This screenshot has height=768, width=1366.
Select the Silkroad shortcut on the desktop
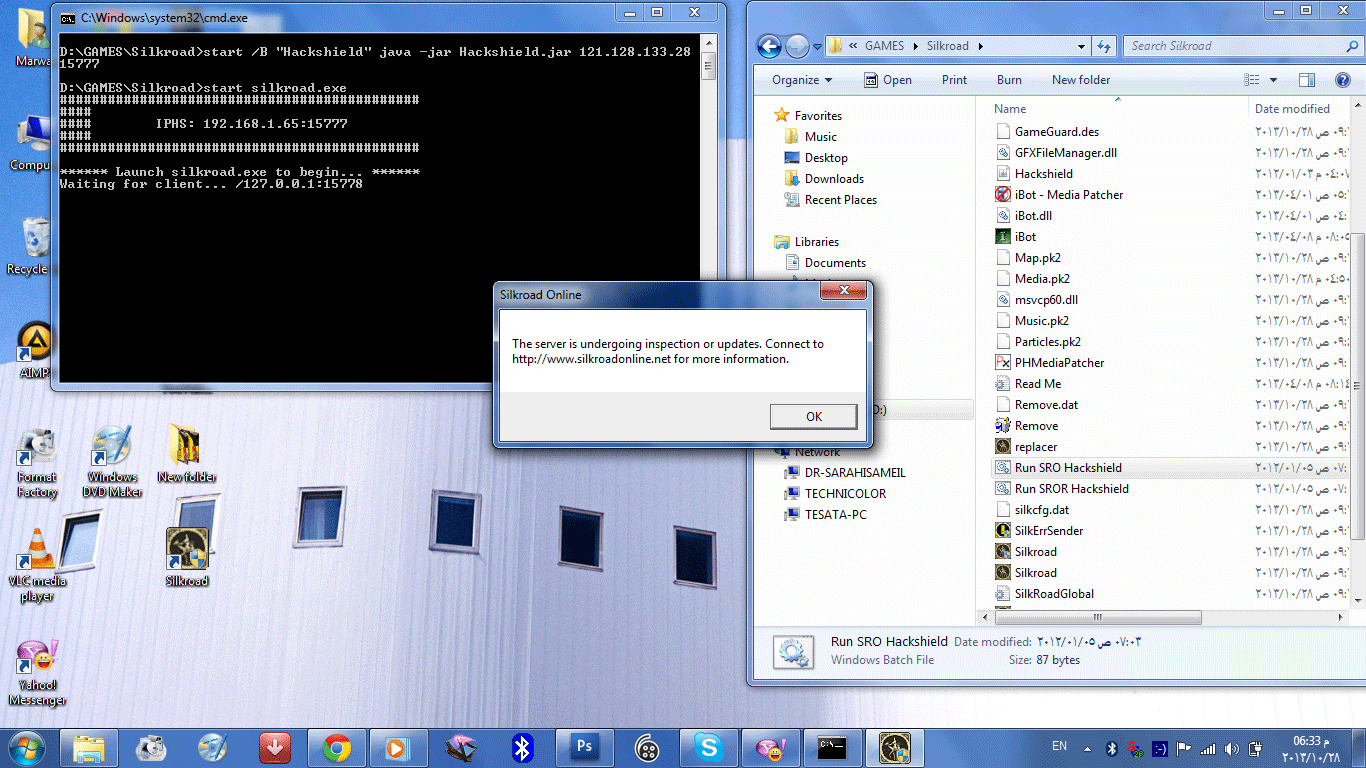(x=187, y=557)
